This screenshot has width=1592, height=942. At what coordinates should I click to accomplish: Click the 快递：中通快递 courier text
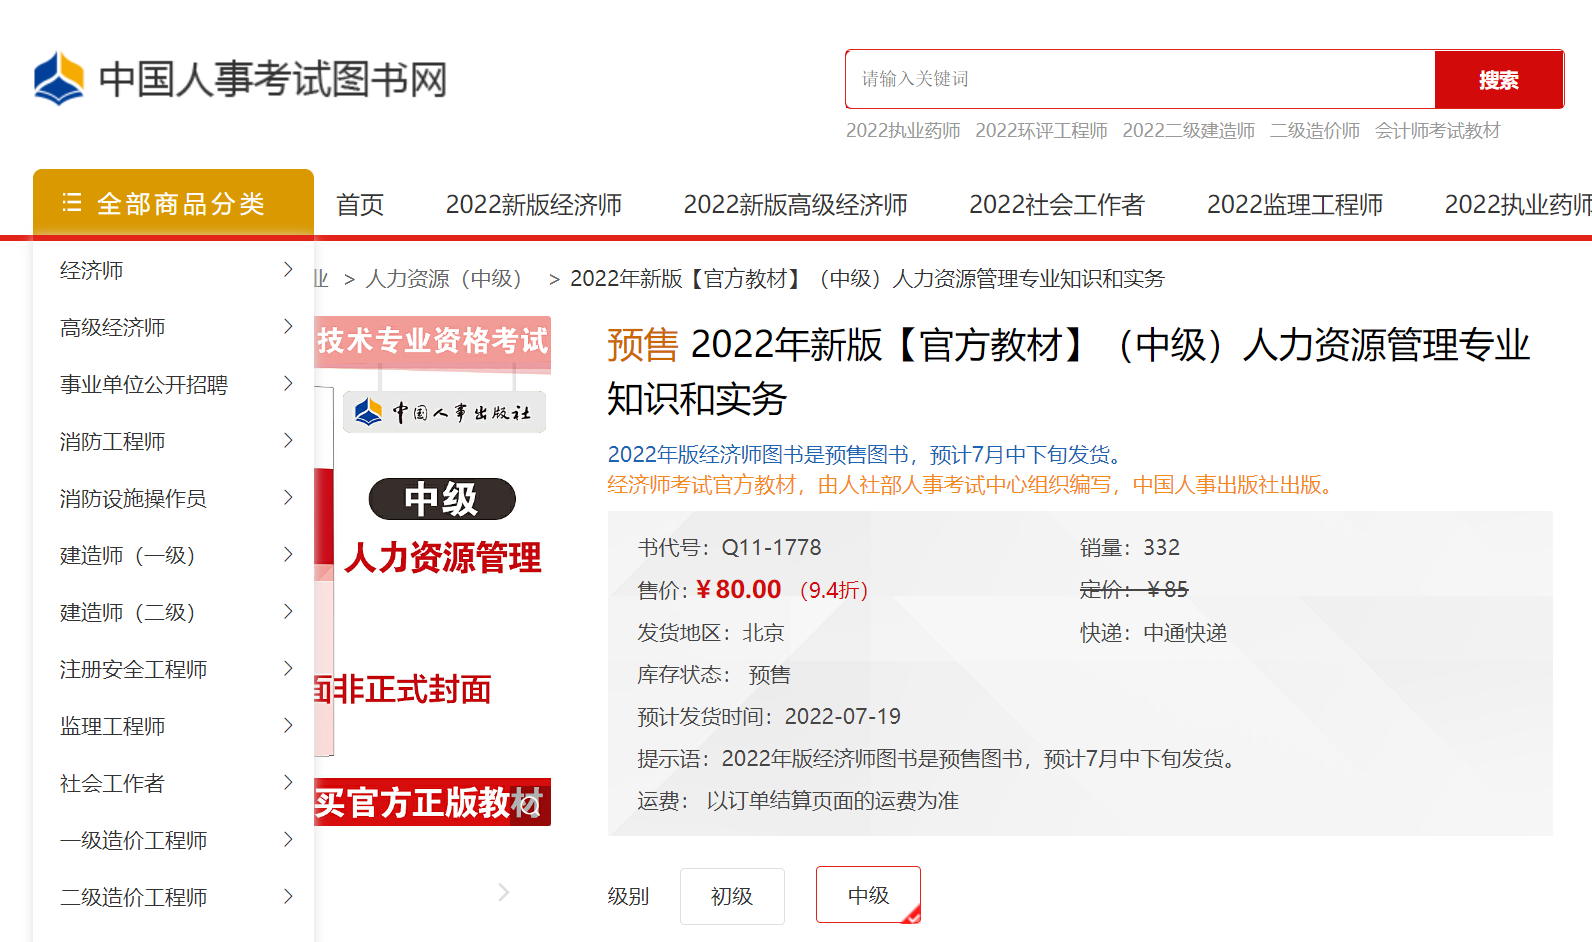pyautogui.click(x=1153, y=633)
